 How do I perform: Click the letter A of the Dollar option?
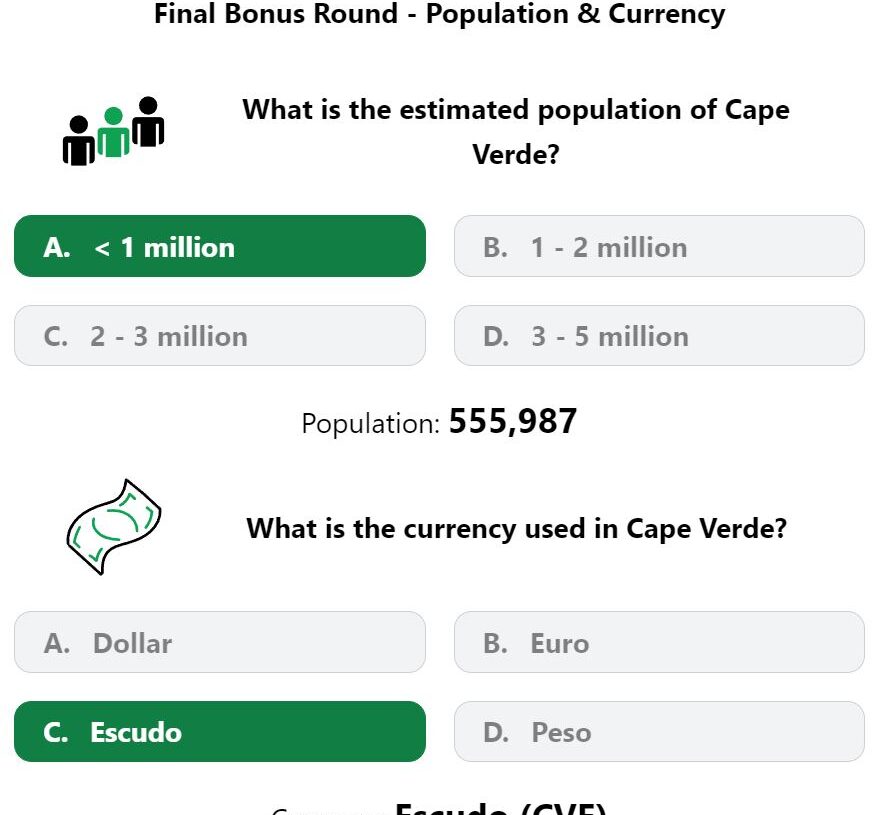57,643
